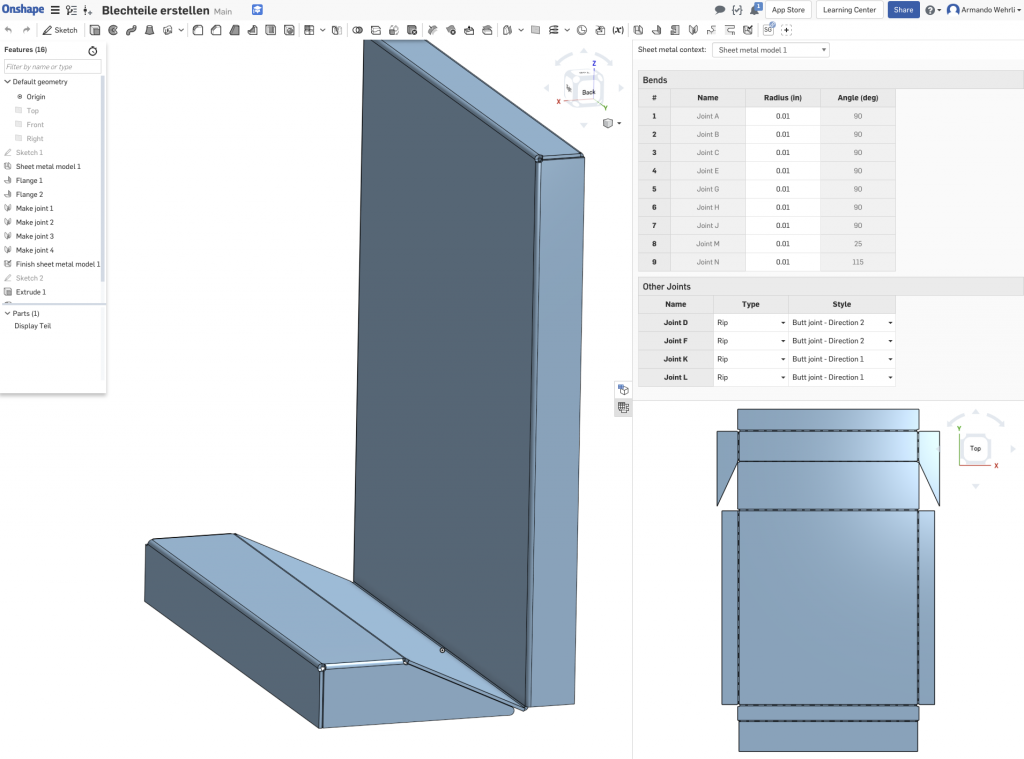Viewport: 1024px width, 759px height.
Task: Open the main hamburger menu
Action: pyautogui.click(x=55, y=10)
